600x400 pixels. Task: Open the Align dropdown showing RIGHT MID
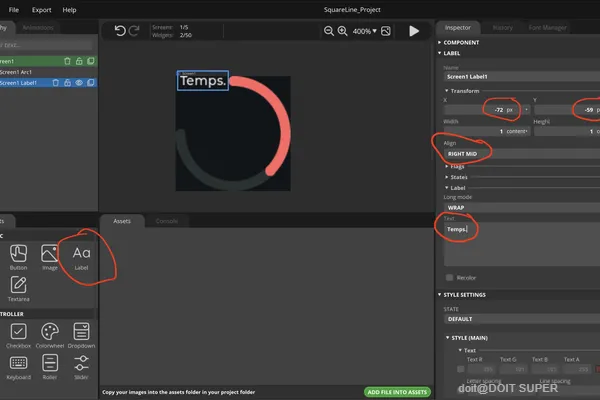click(522, 154)
